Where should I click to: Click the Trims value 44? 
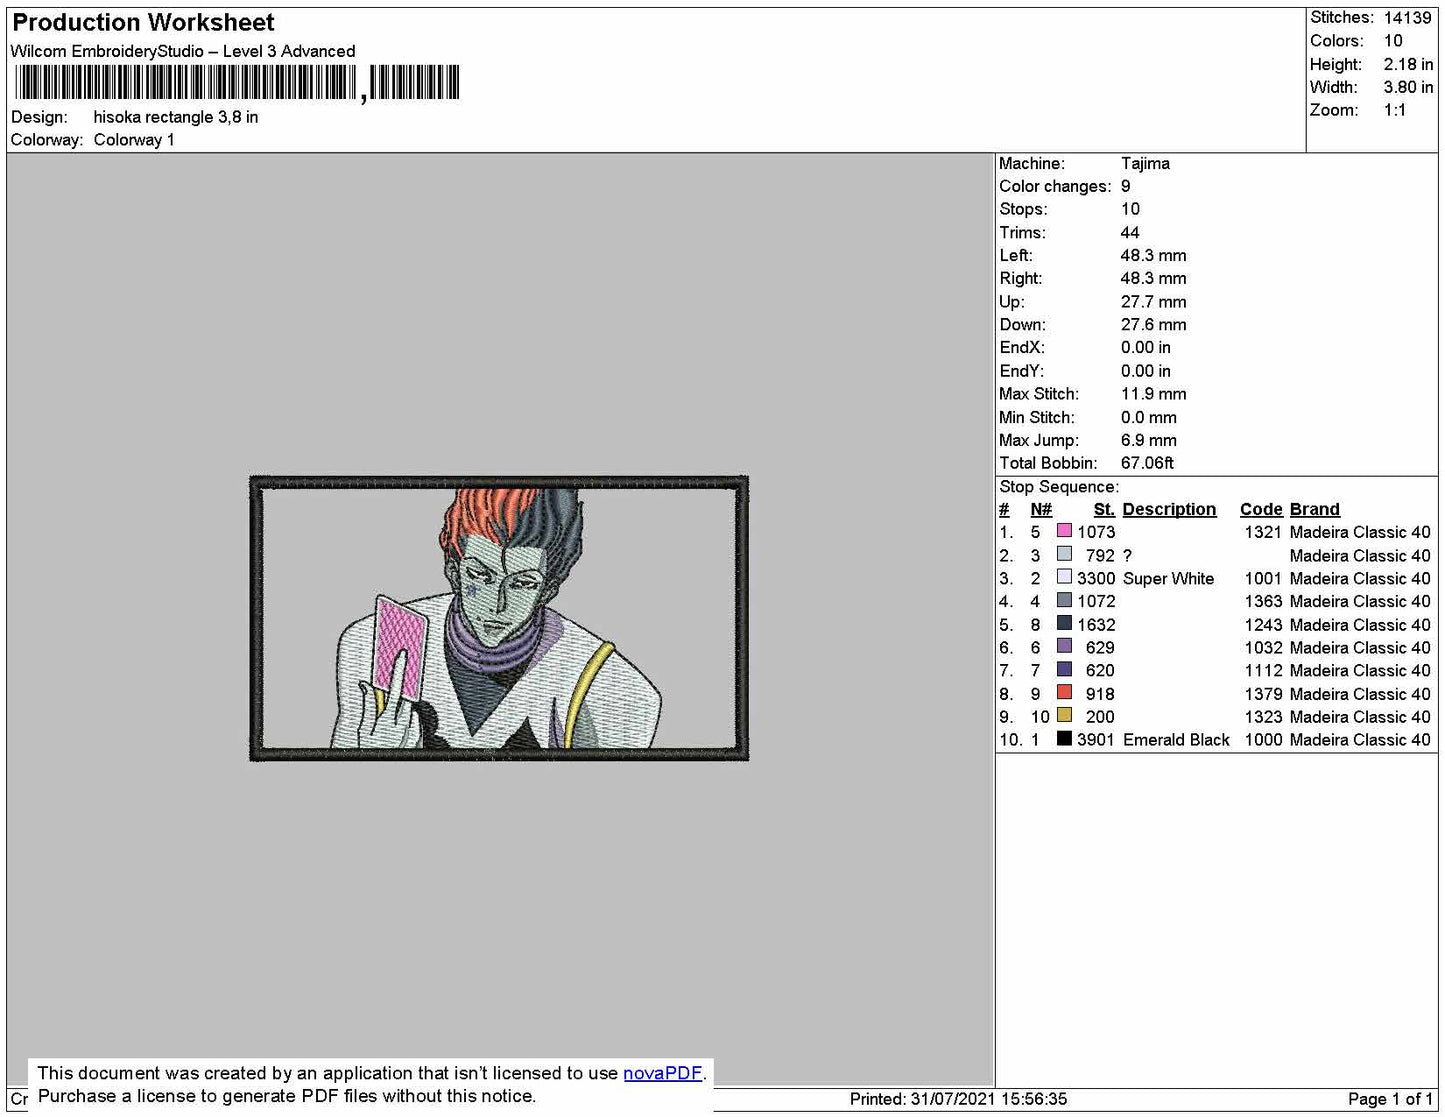point(1130,232)
